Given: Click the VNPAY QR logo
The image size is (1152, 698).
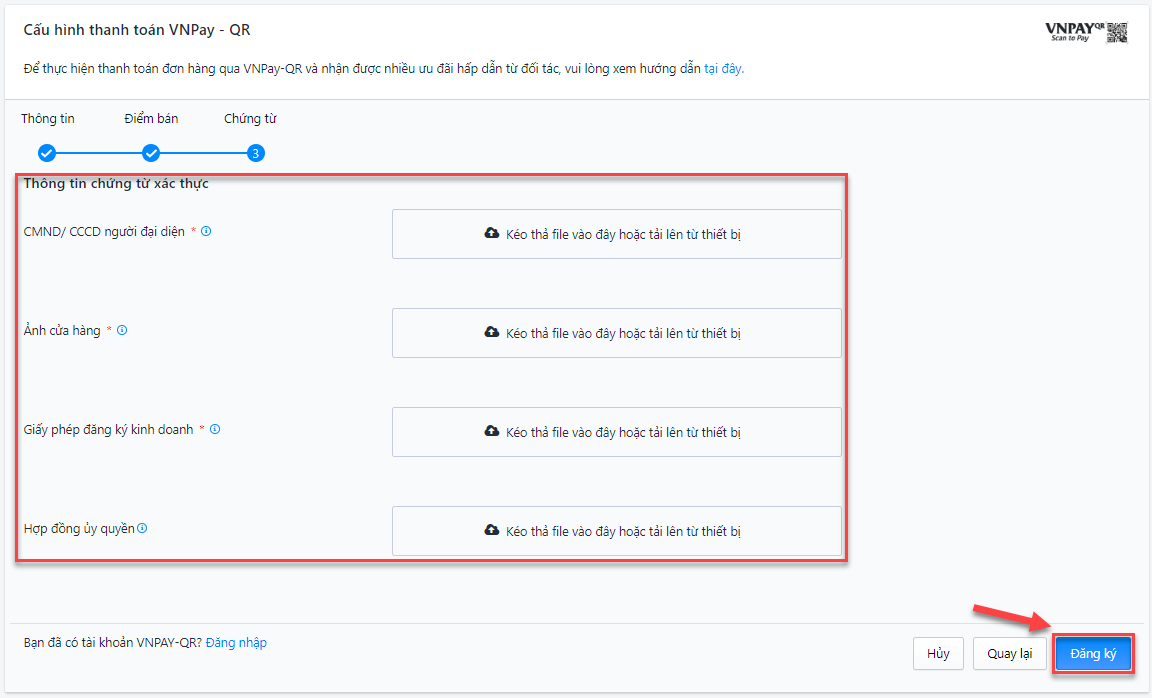Looking at the screenshot, I should coord(1086,32).
